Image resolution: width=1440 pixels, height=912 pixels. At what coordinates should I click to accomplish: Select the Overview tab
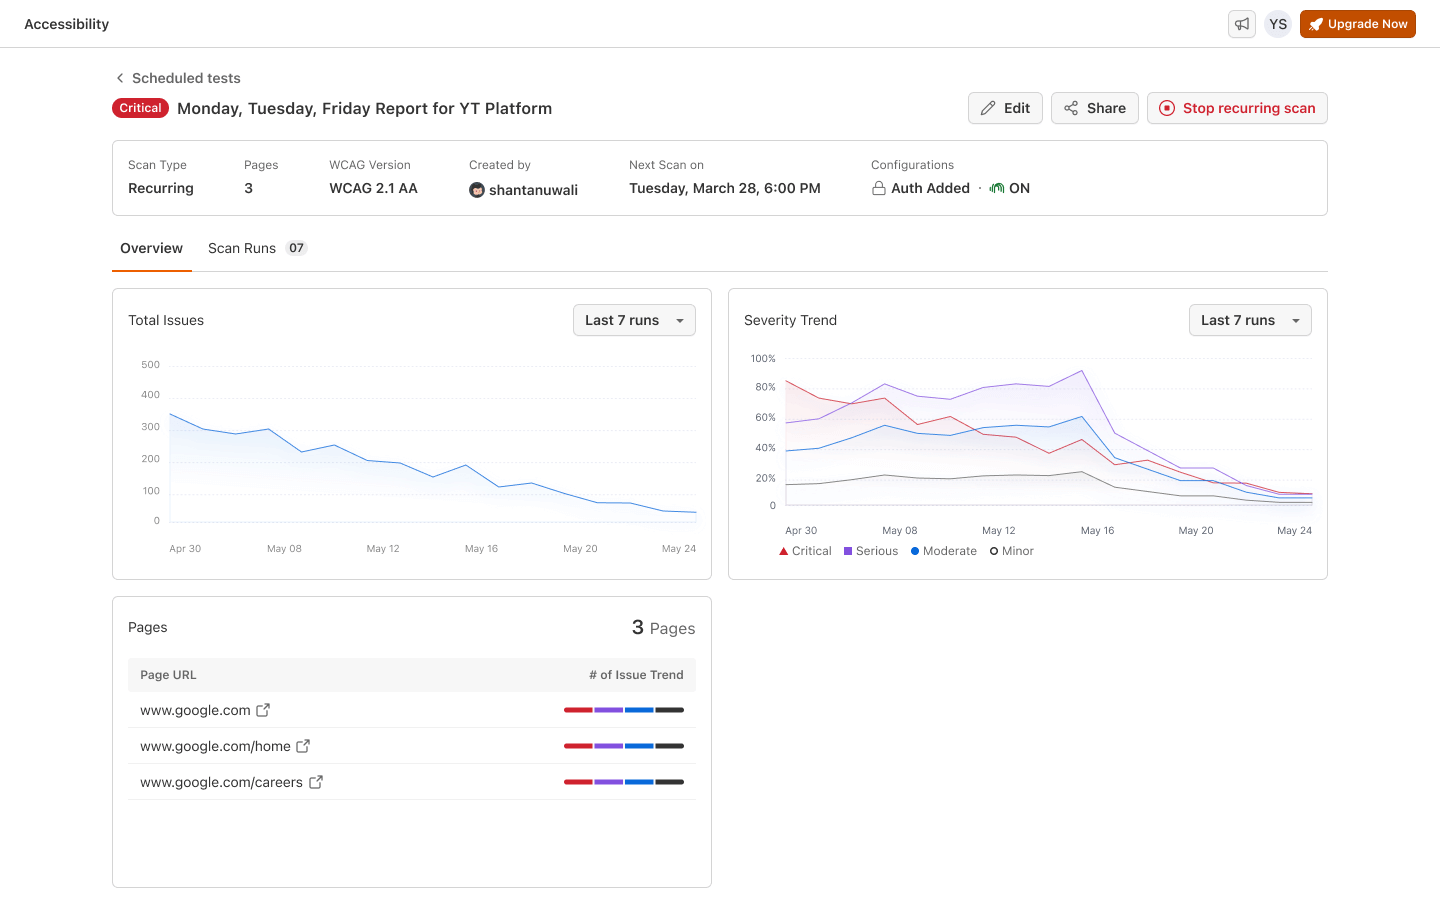pos(151,248)
